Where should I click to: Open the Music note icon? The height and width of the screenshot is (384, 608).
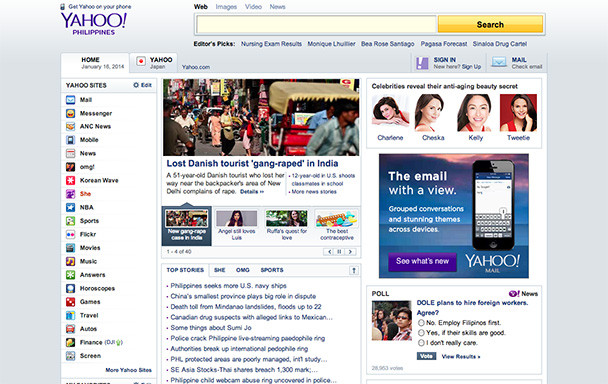click(70, 261)
